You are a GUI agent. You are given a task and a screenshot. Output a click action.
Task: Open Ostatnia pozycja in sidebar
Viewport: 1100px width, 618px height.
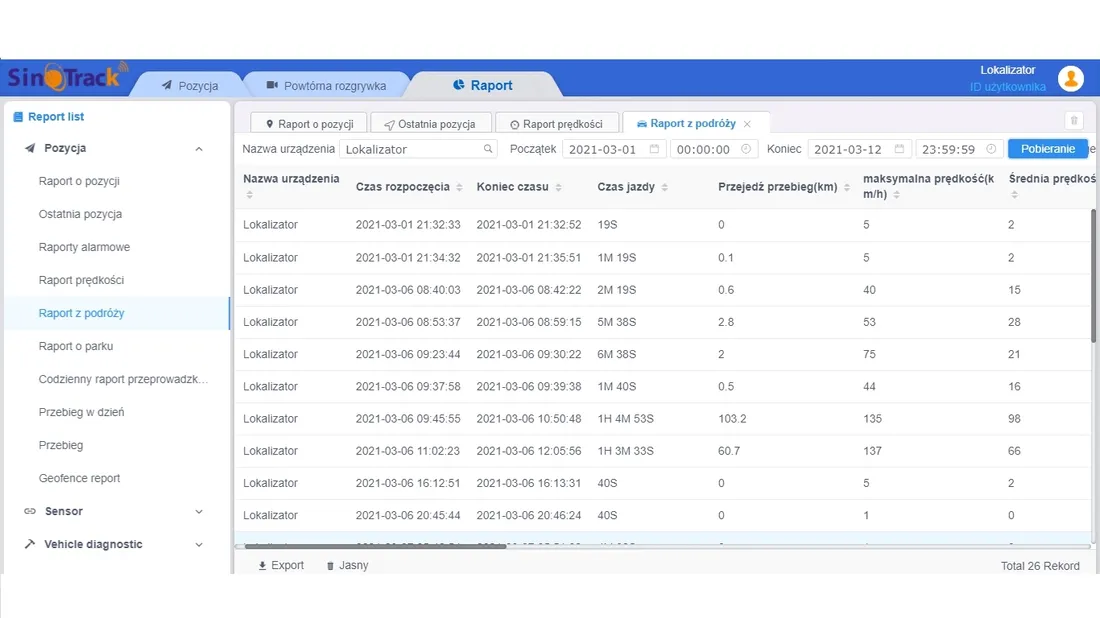click(80, 214)
